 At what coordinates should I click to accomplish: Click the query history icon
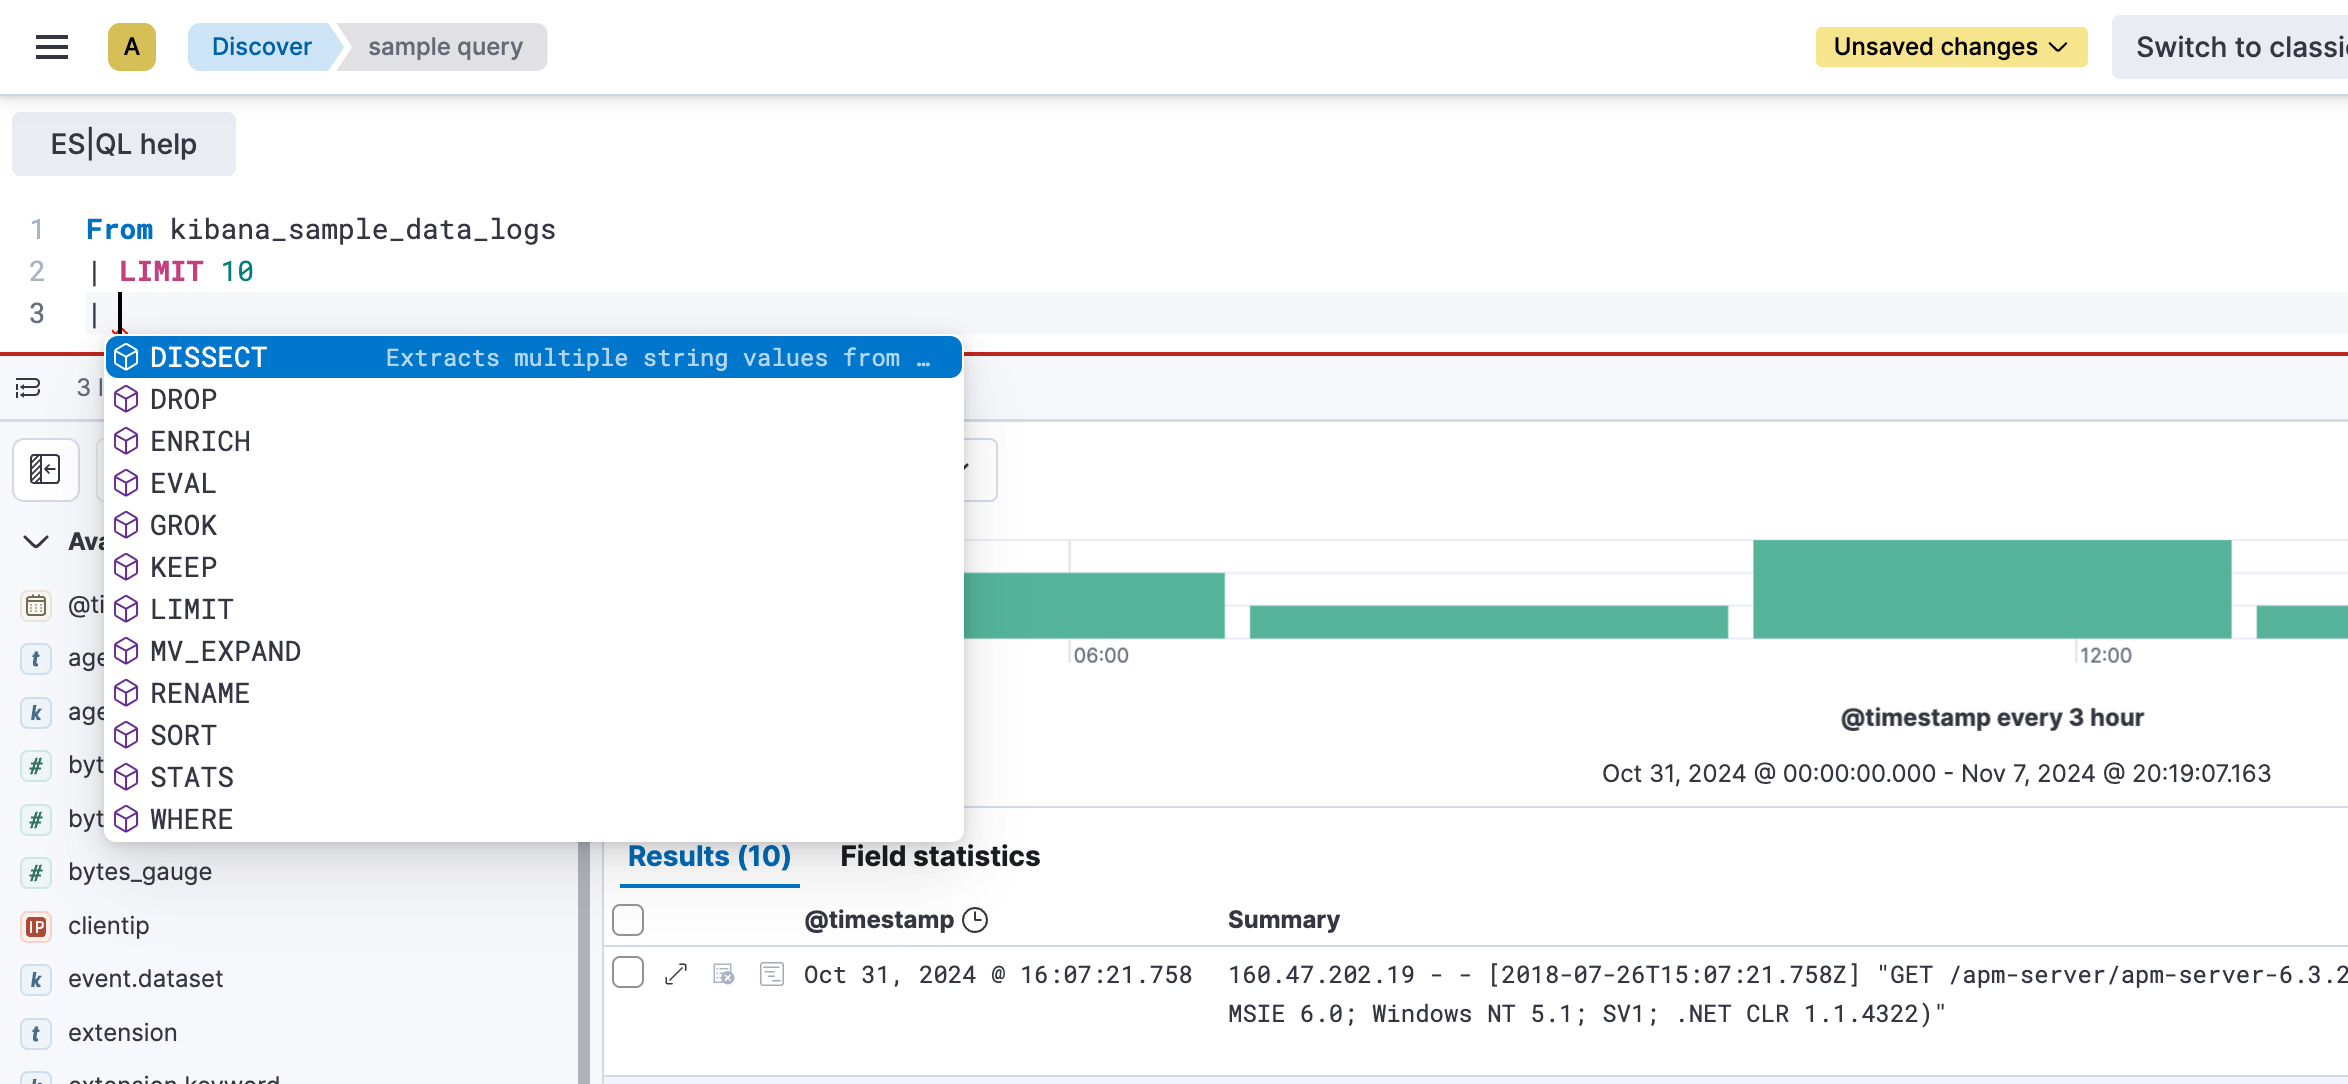(x=27, y=388)
